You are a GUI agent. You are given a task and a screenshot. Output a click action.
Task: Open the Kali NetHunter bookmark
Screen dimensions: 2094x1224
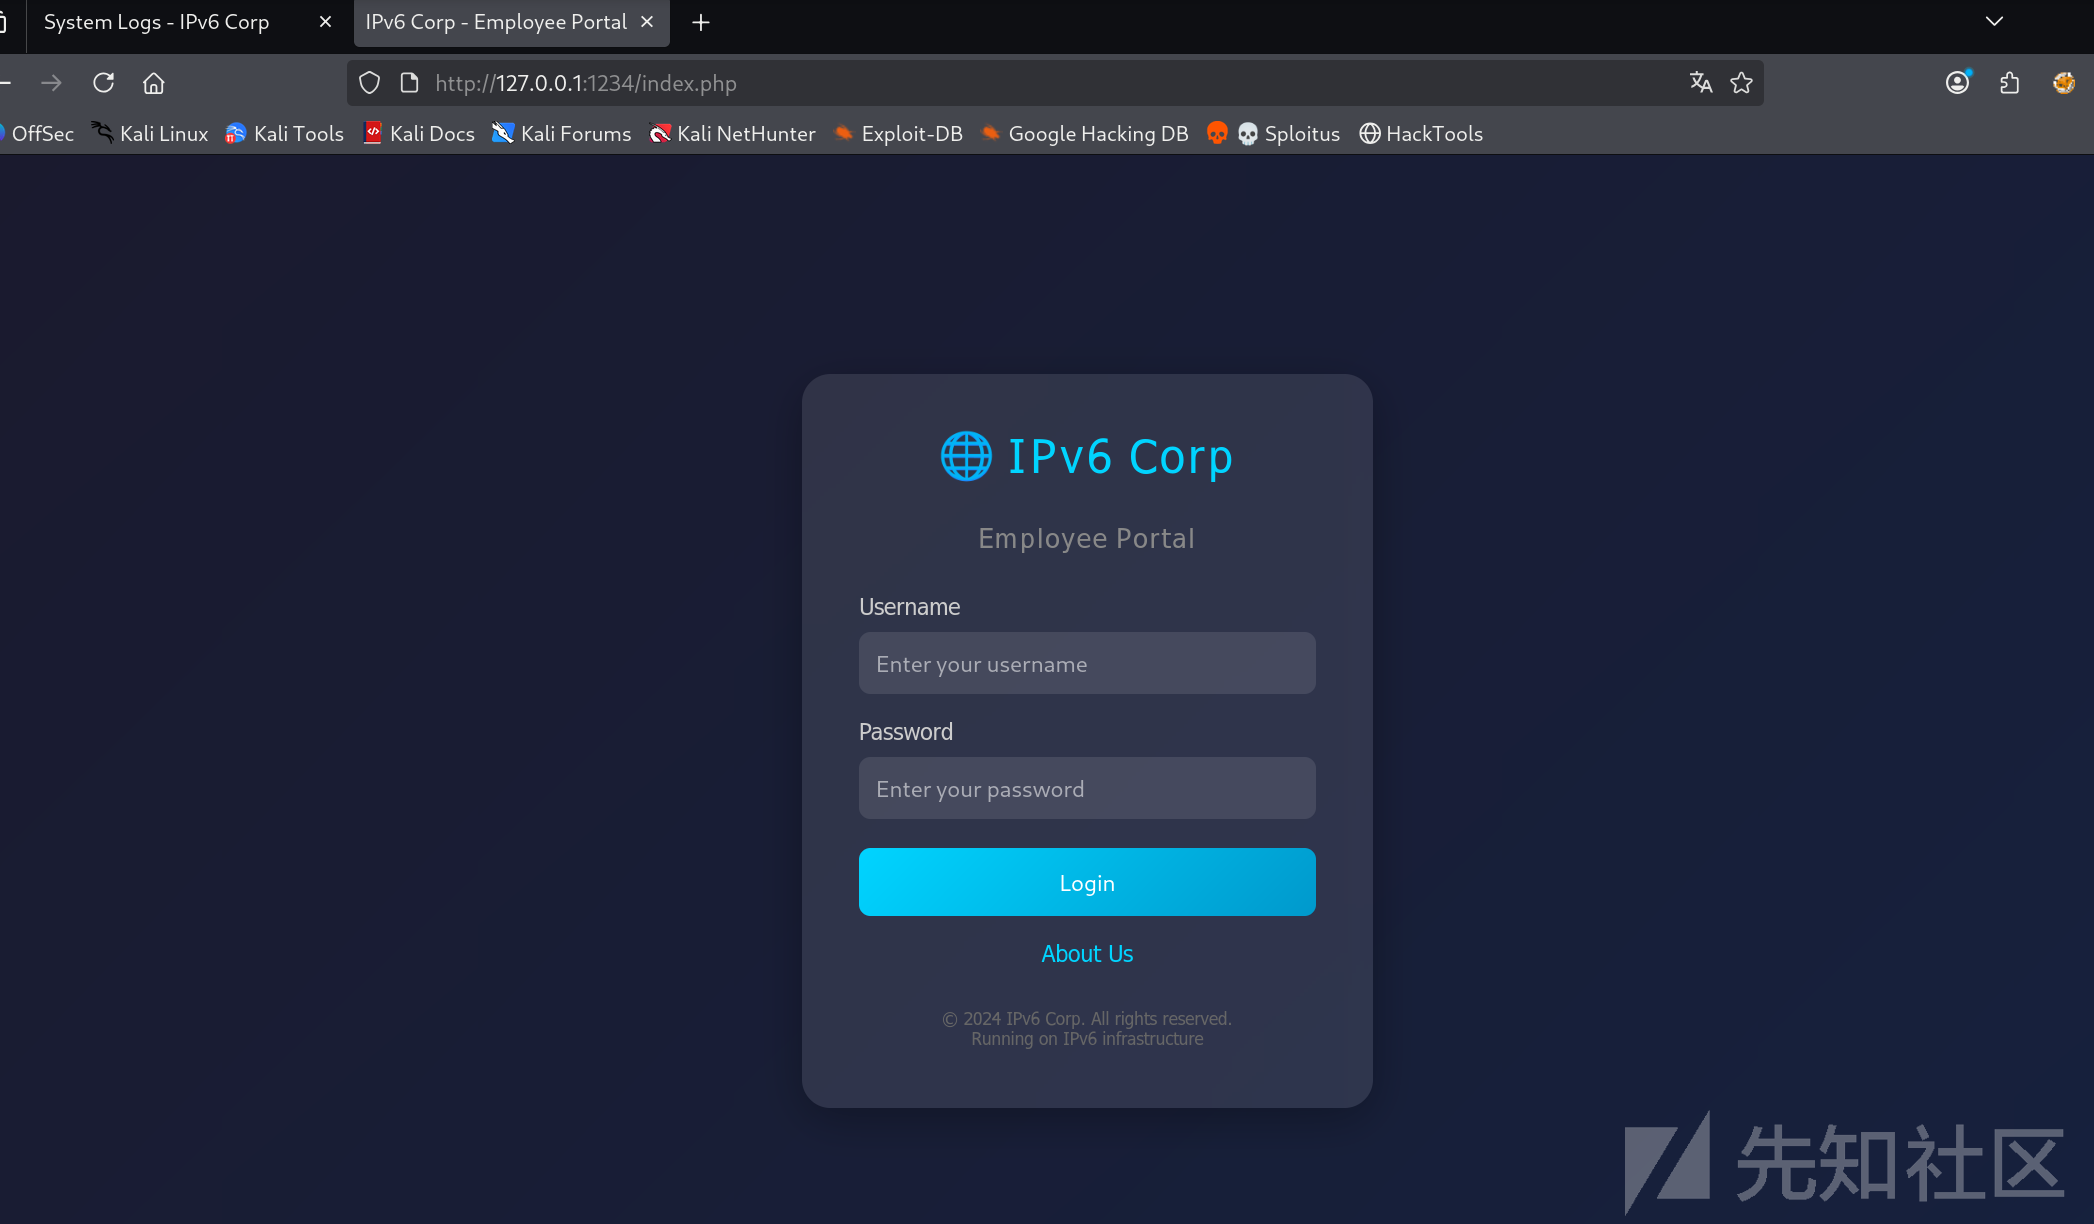(x=732, y=134)
